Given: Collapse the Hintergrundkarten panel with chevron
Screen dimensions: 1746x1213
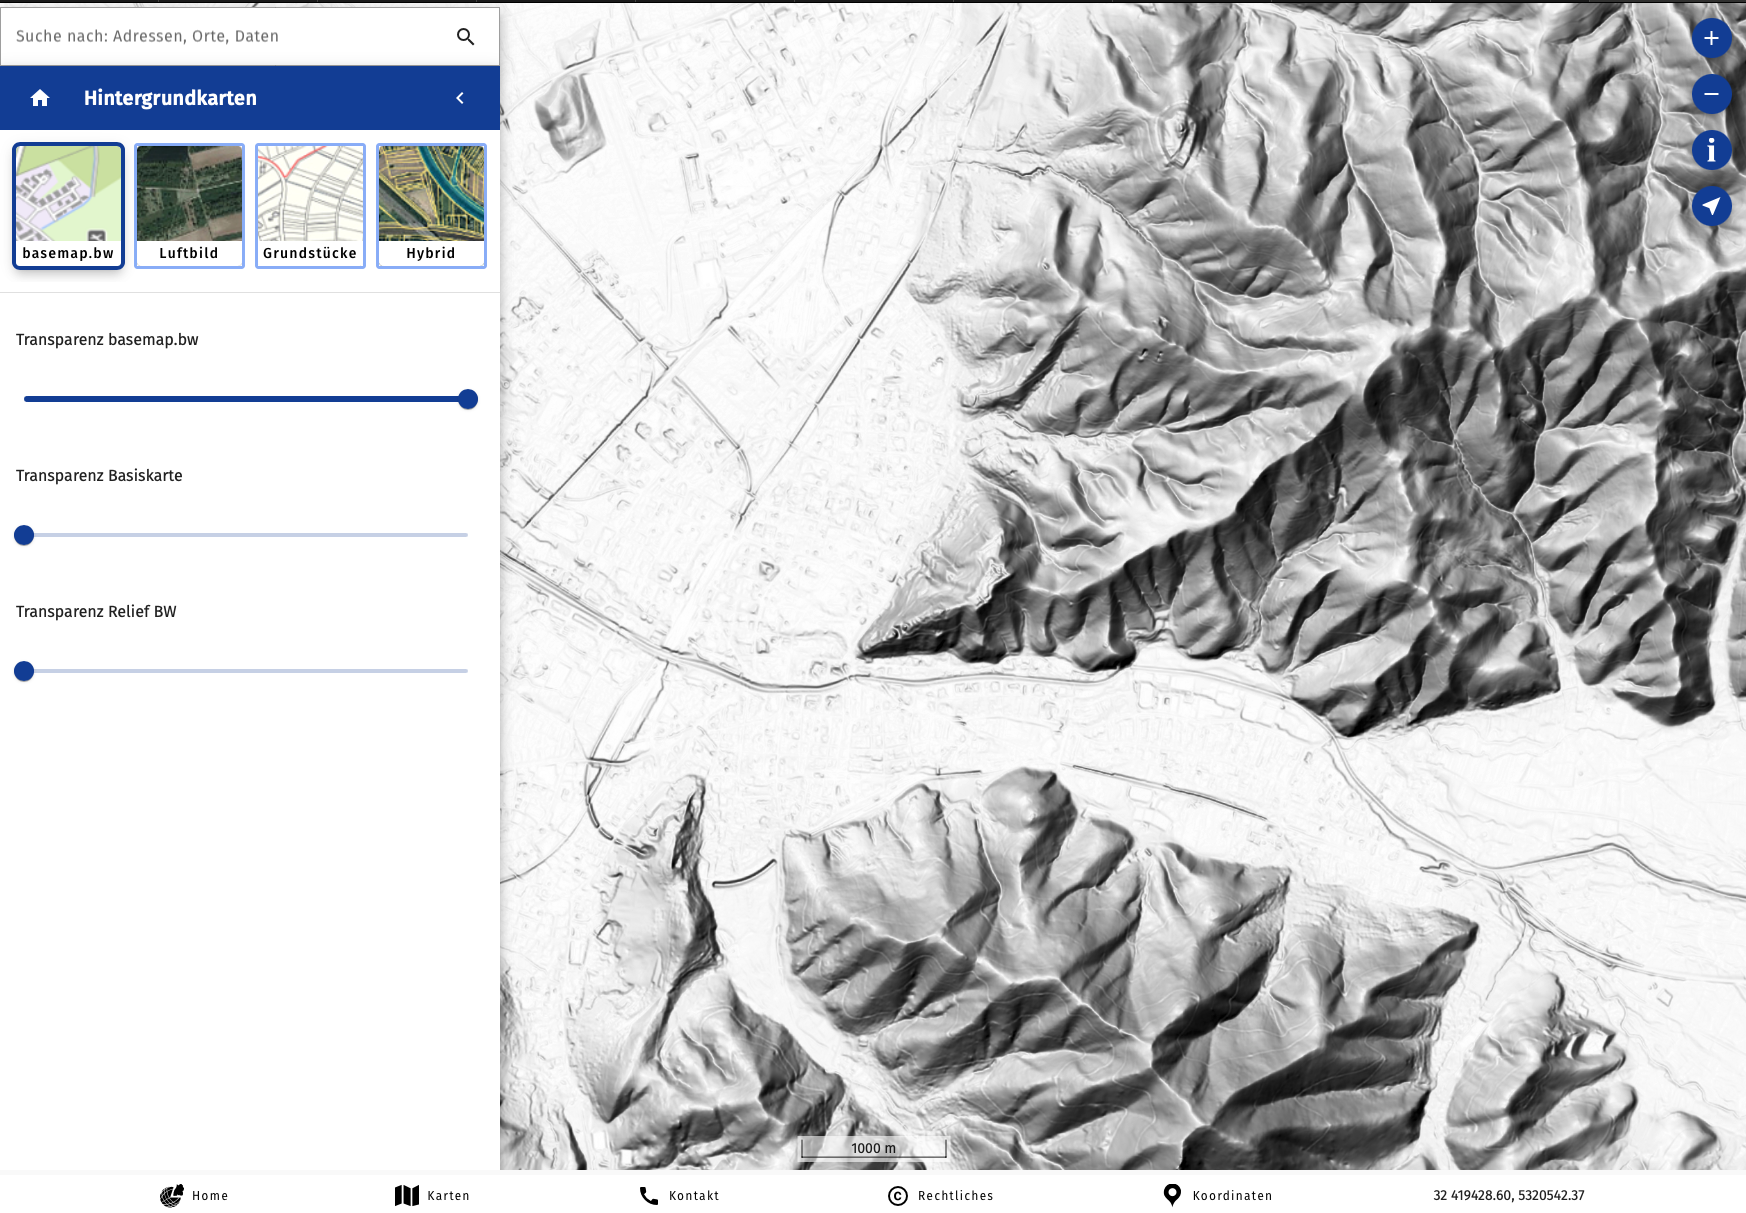Looking at the screenshot, I should 460,98.
